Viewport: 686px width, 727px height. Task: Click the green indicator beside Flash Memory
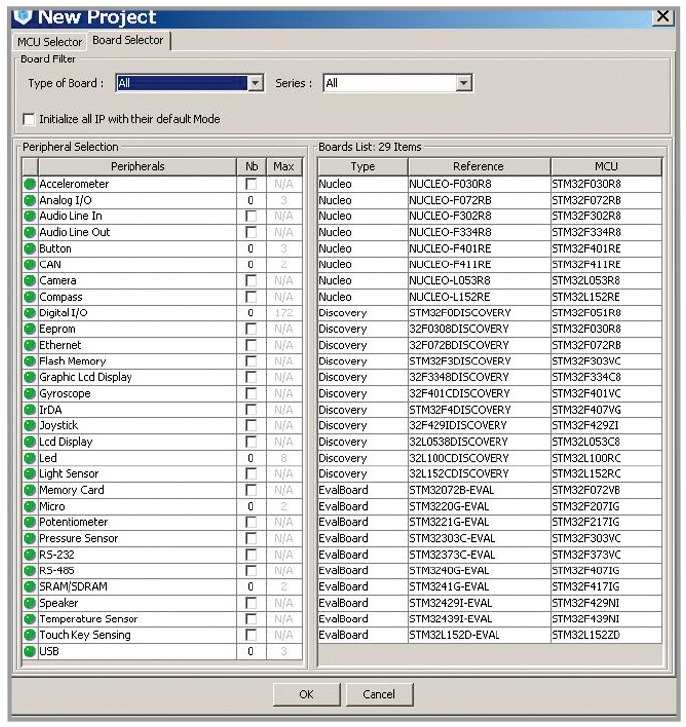[30, 361]
